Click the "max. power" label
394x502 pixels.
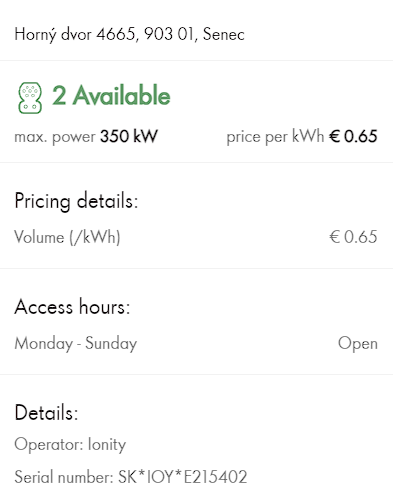point(55,137)
